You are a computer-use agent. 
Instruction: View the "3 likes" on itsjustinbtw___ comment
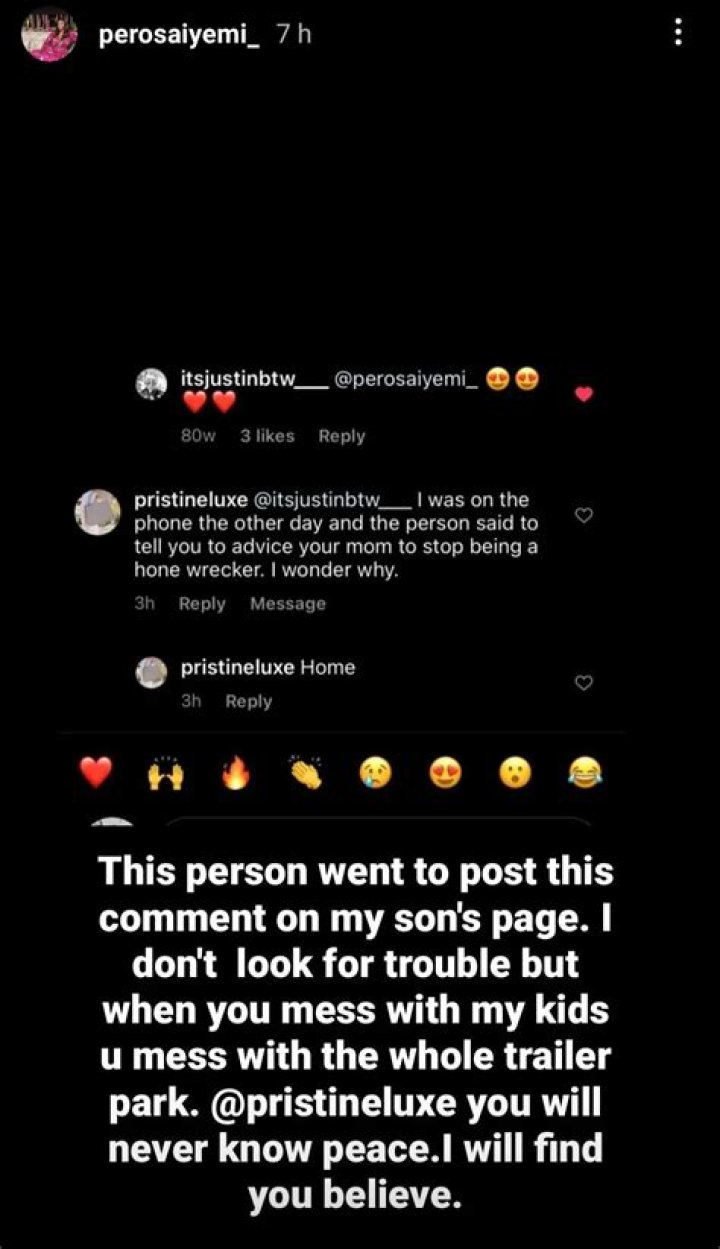[x=267, y=436]
